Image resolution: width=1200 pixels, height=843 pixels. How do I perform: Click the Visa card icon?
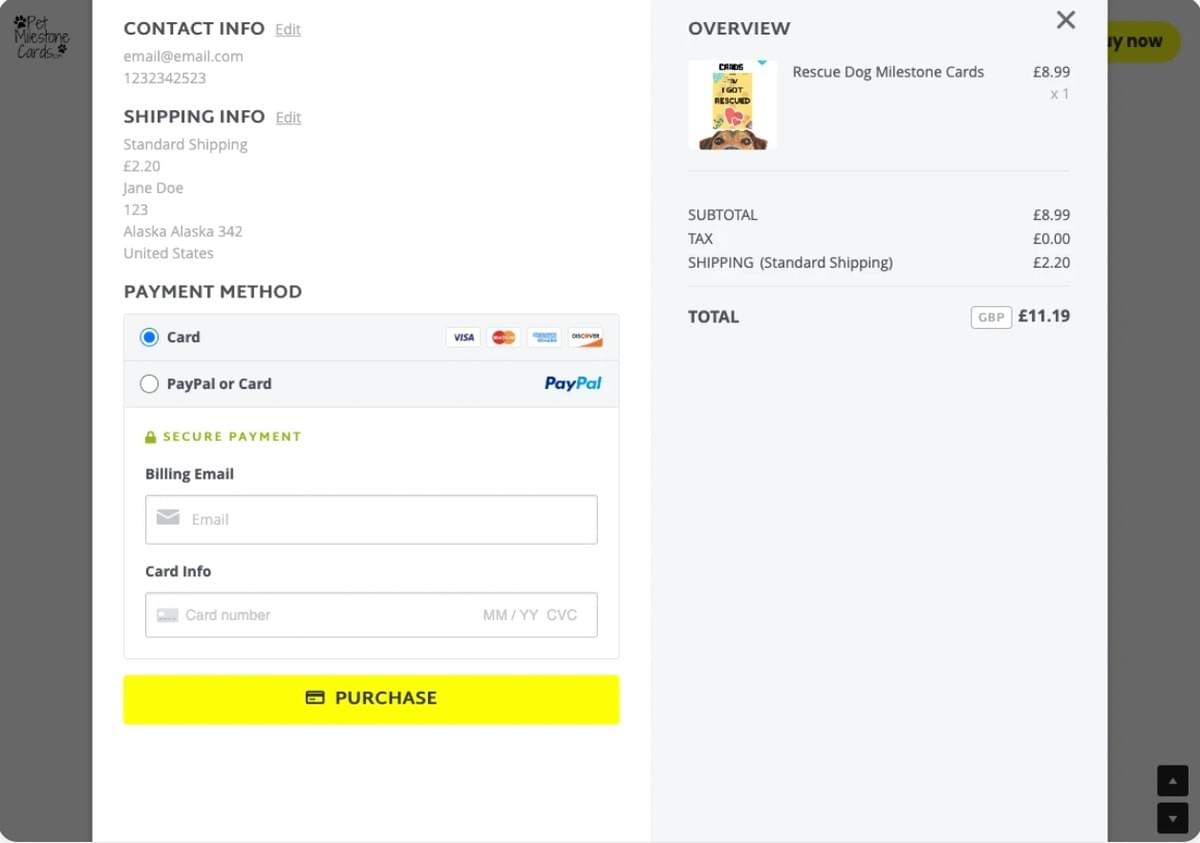pyautogui.click(x=463, y=338)
